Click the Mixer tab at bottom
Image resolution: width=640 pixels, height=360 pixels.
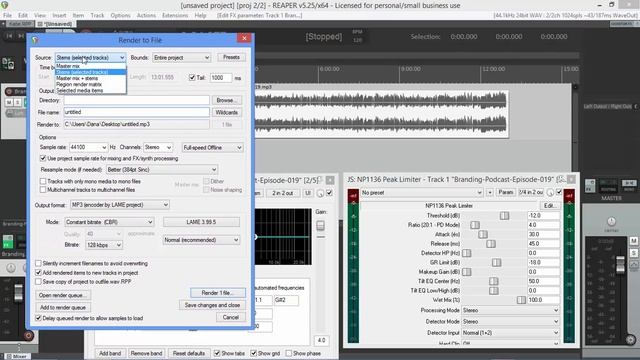coord(16,356)
